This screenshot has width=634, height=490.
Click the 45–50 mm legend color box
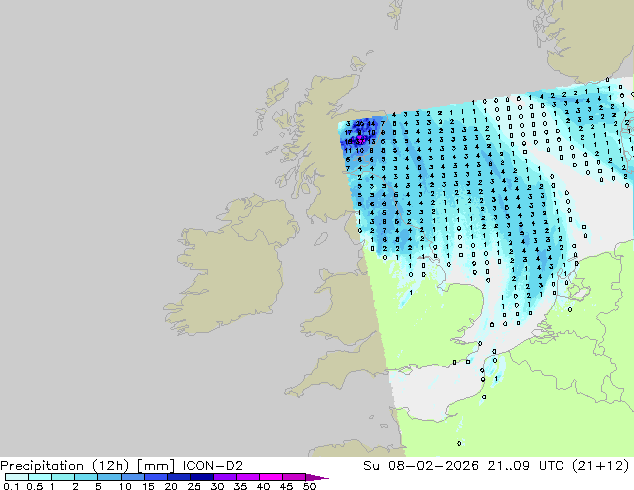click(x=294, y=477)
